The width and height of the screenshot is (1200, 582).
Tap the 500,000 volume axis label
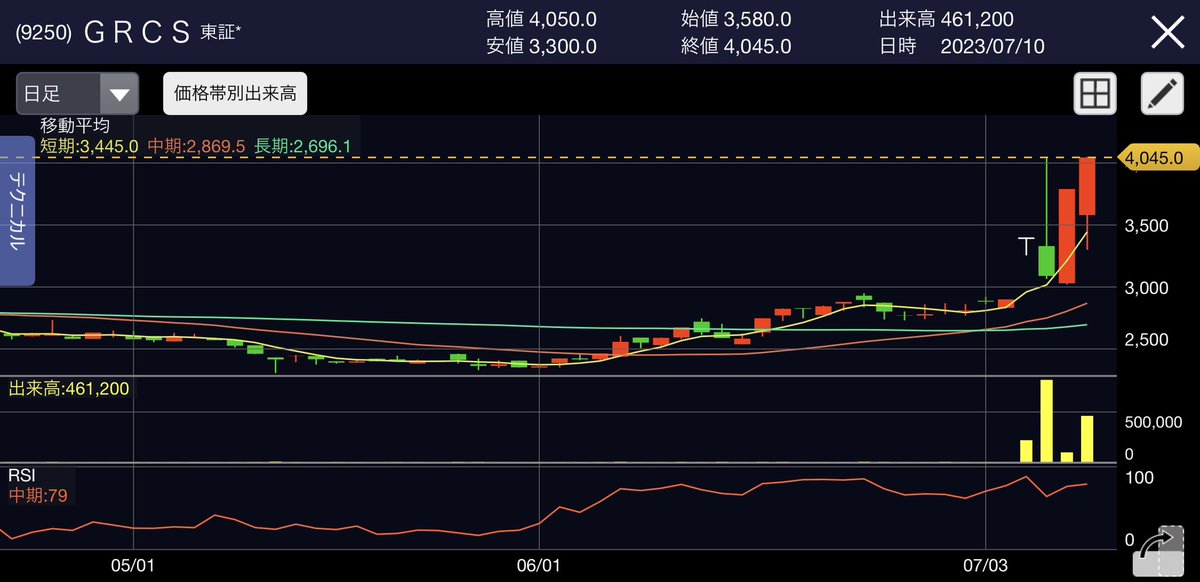click(x=1153, y=423)
